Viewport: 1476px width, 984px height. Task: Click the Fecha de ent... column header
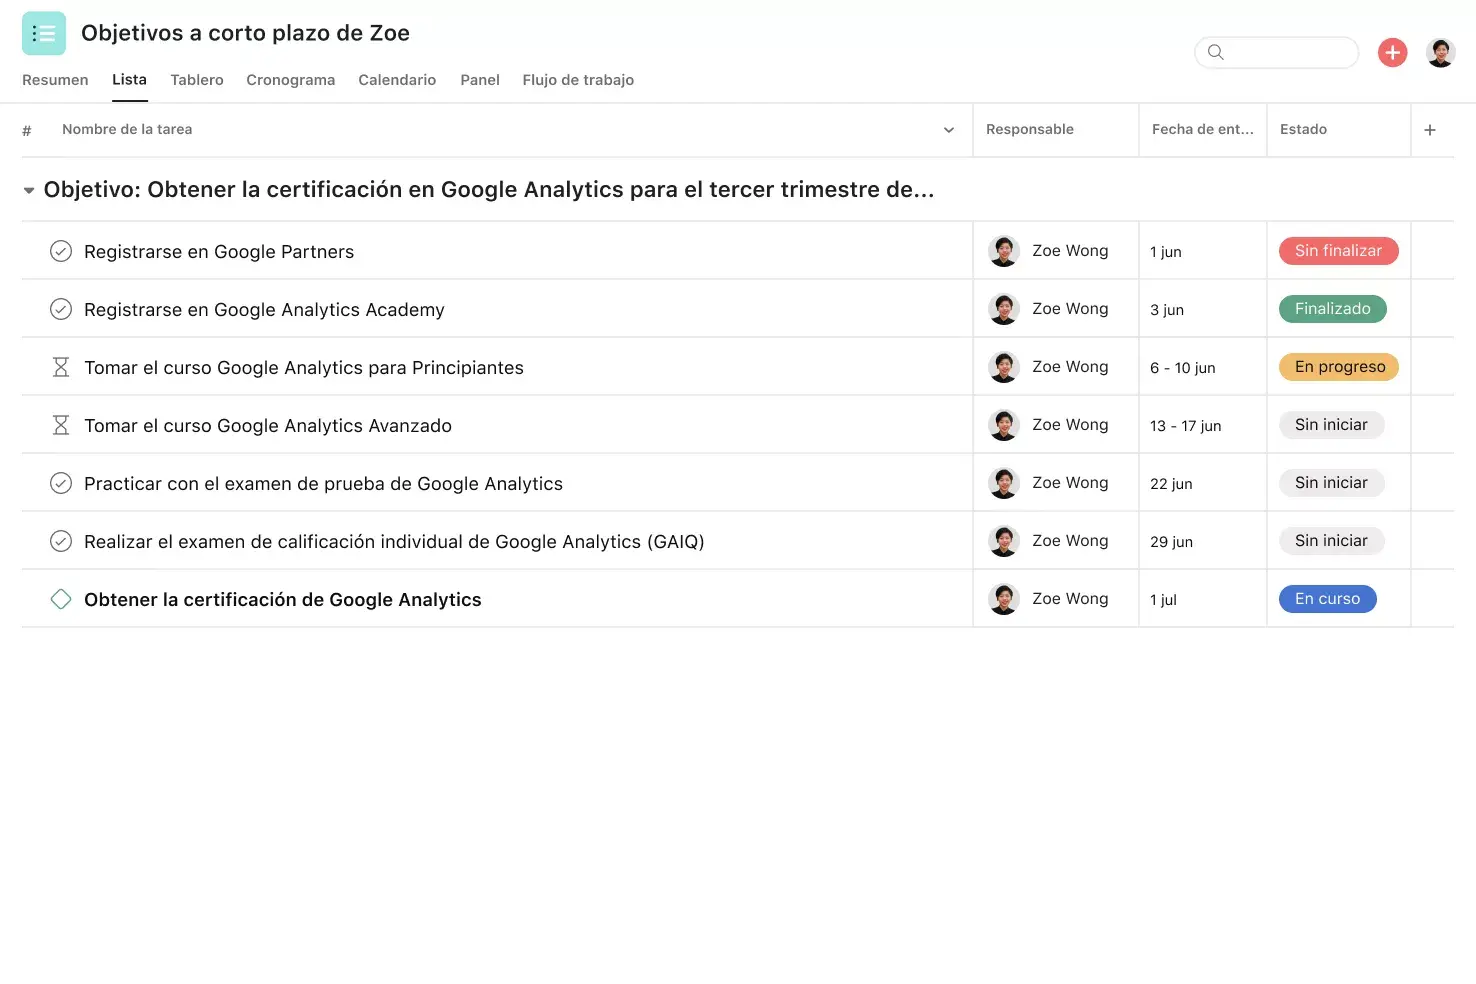click(1203, 130)
